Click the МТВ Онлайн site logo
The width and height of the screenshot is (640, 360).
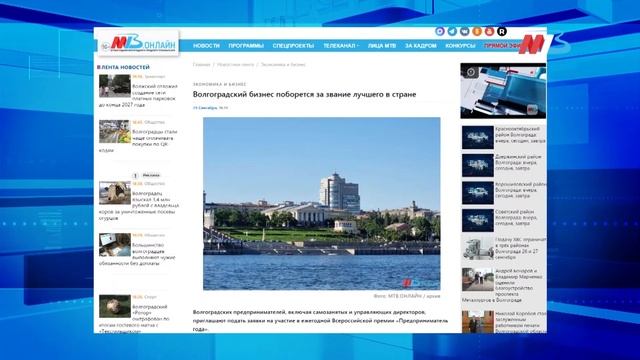pyautogui.click(x=139, y=43)
